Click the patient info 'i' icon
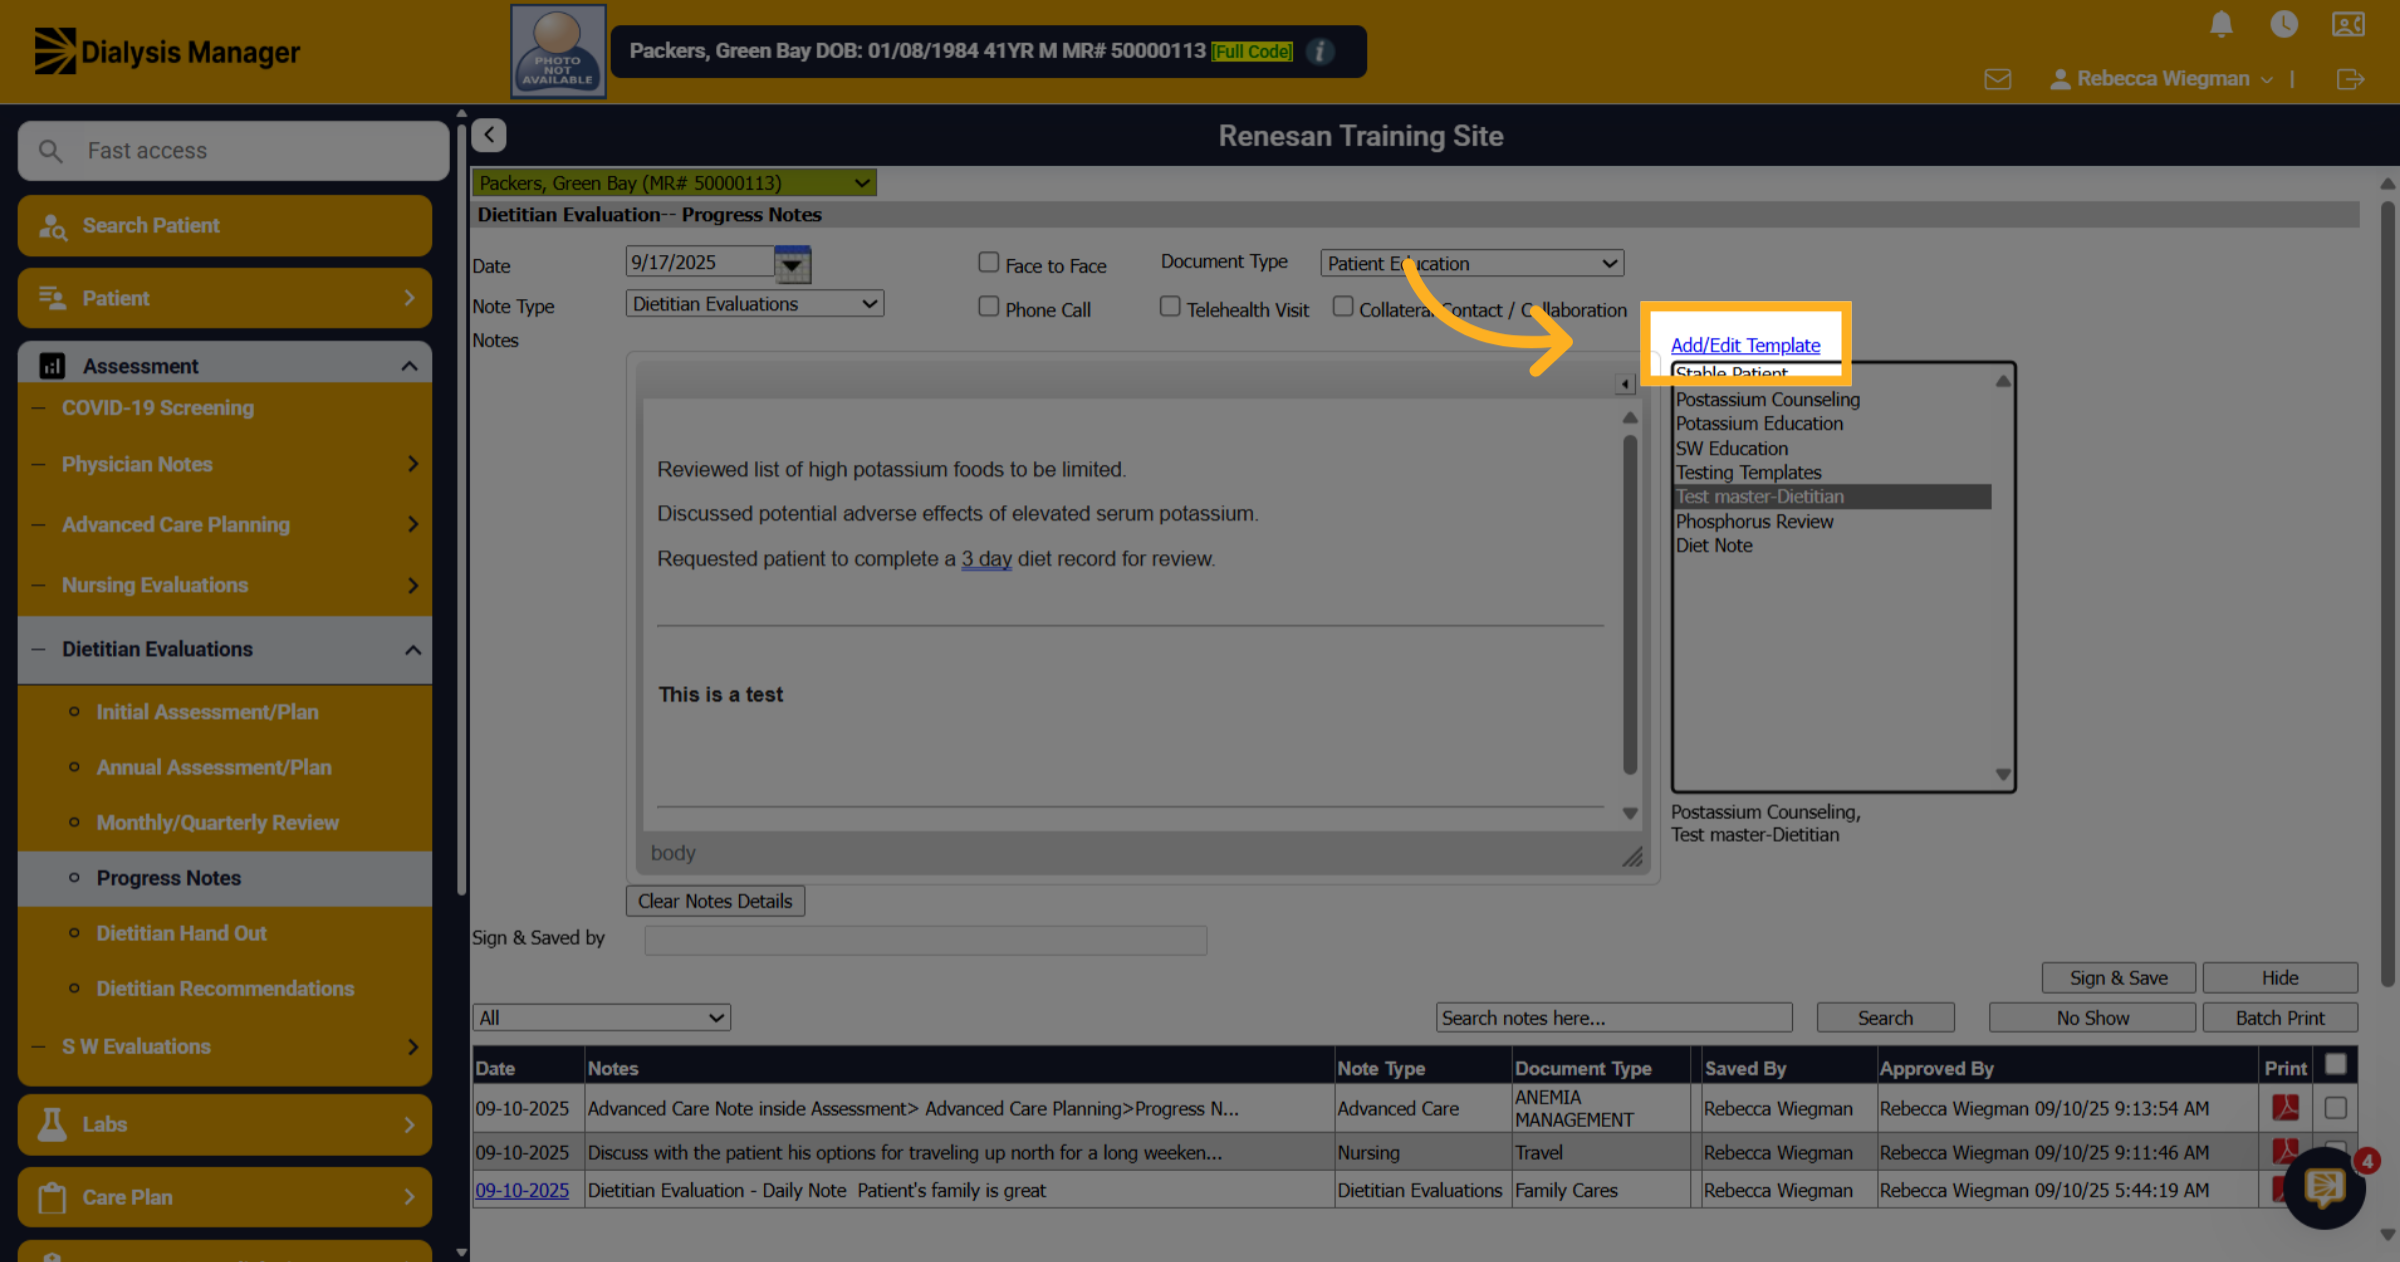This screenshot has height=1262, width=2400. 1320,51
